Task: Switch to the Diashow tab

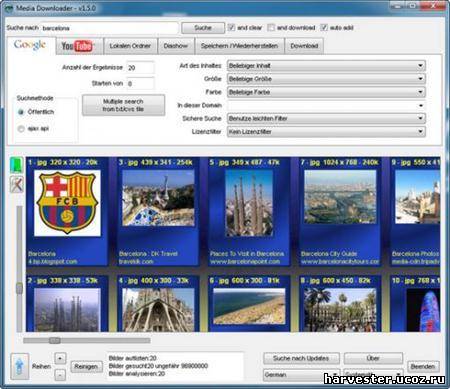Action: click(176, 46)
